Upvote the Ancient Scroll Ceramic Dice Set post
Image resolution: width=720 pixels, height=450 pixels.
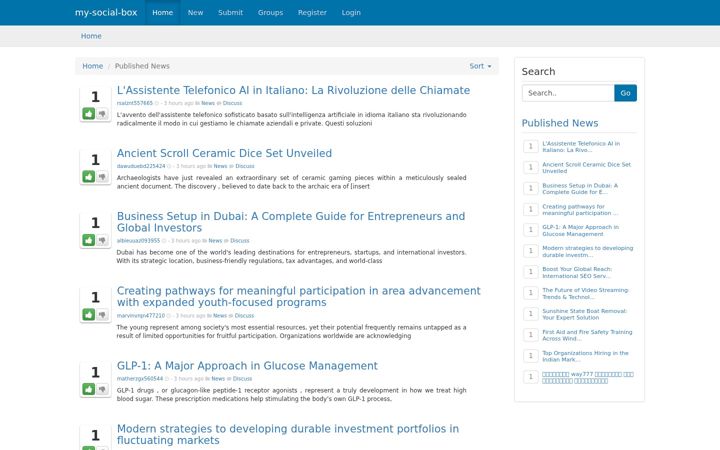pyautogui.click(x=89, y=176)
